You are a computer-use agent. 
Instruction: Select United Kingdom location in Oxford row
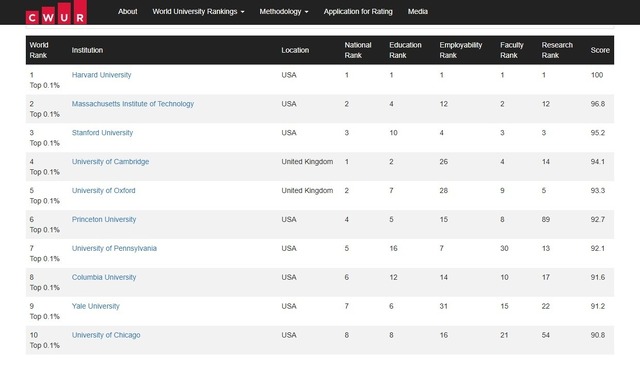click(307, 191)
